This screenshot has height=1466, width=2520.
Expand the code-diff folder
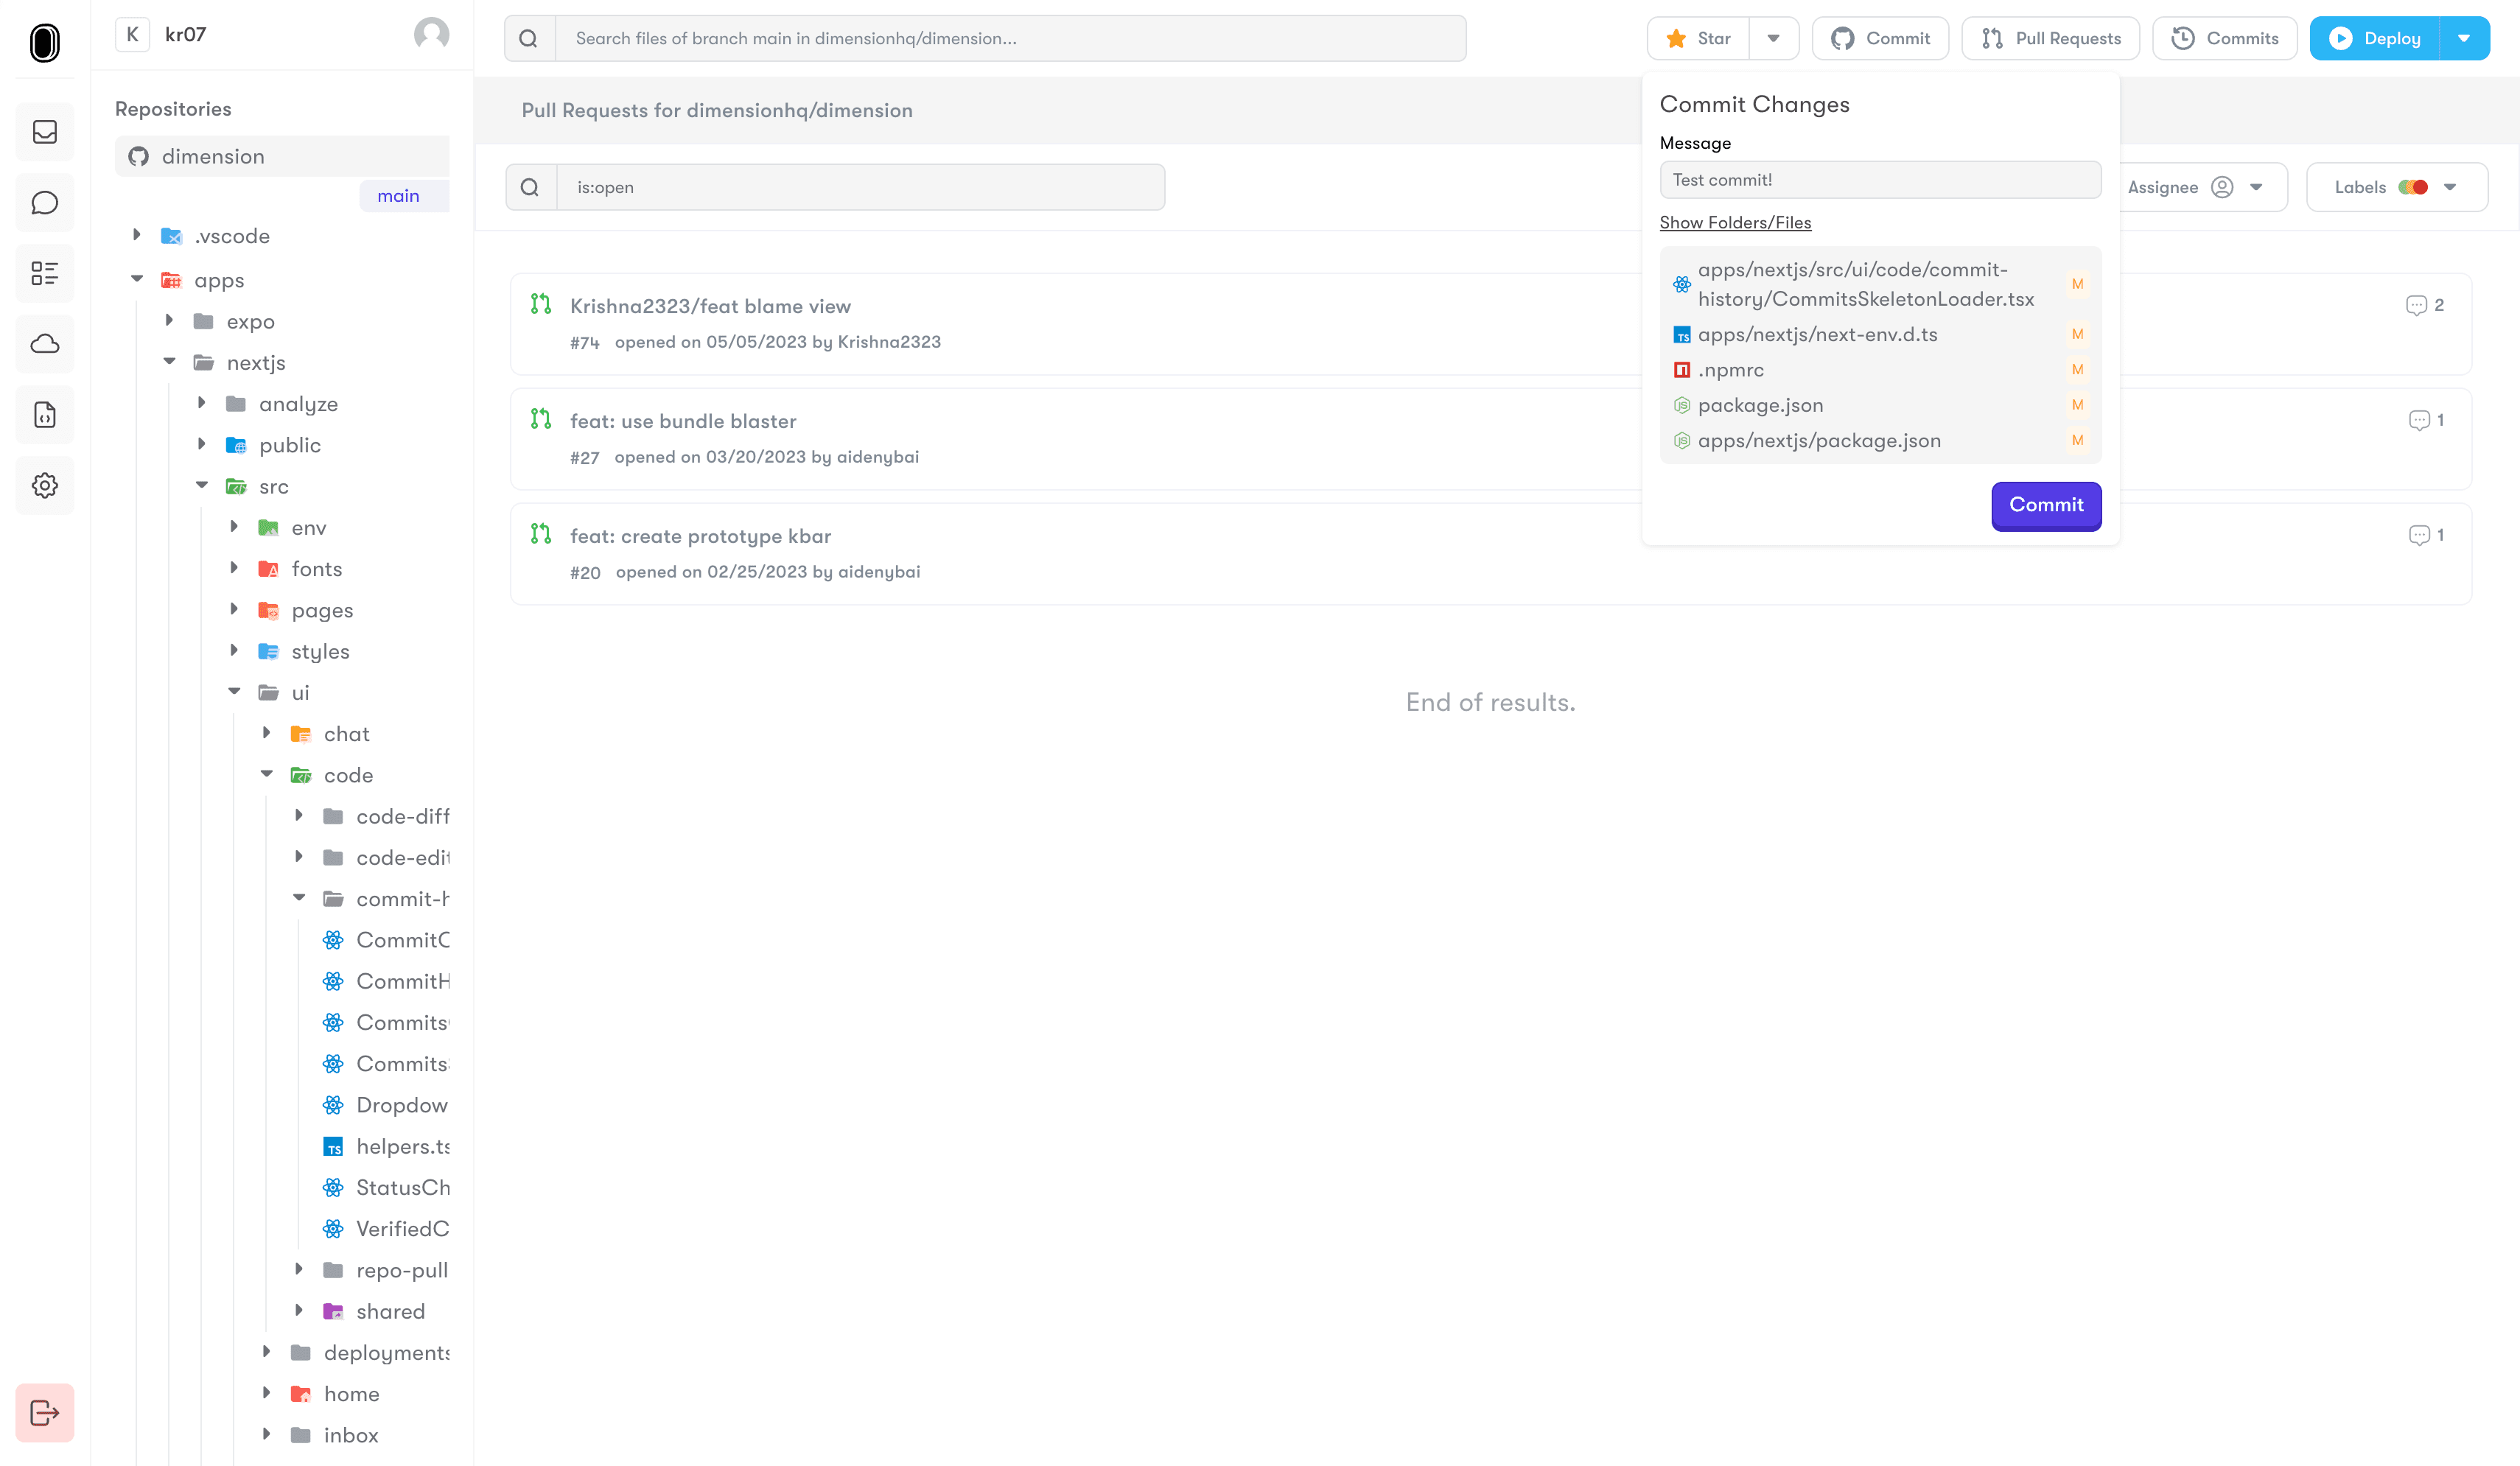pyautogui.click(x=299, y=815)
